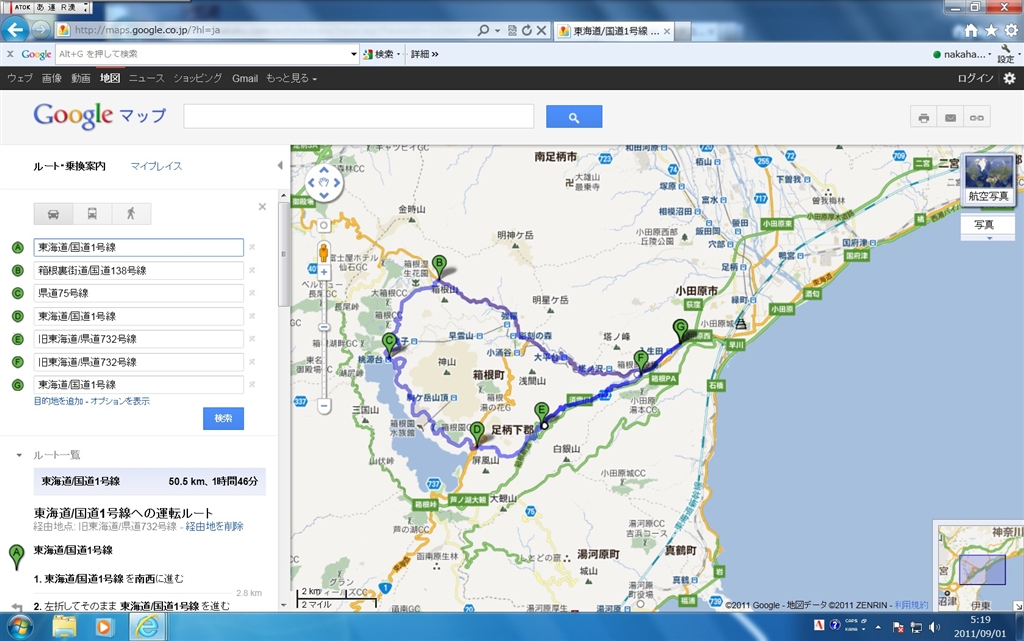Click the browser back arrow button
Viewport: 1024px width, 641px height.
[x=14, y=29]
